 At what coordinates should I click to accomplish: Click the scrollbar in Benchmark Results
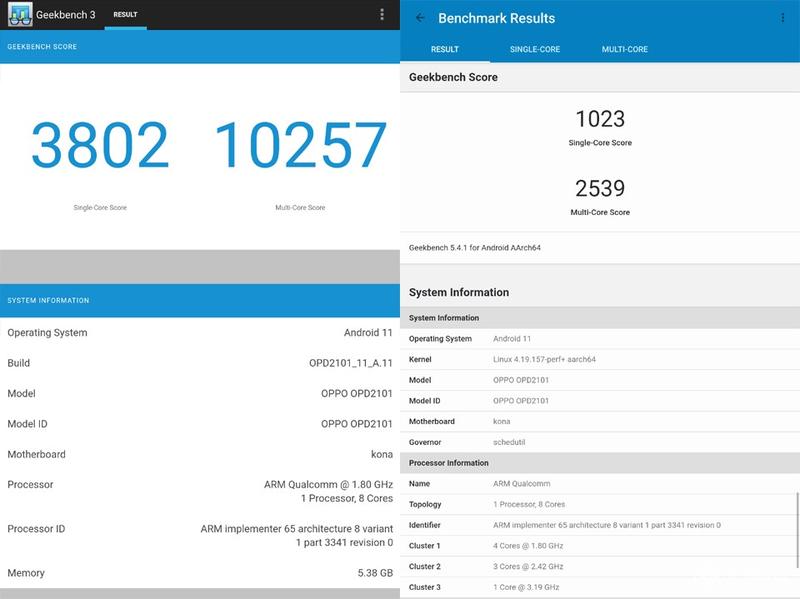pyautogui.click(x=796, y=529)
